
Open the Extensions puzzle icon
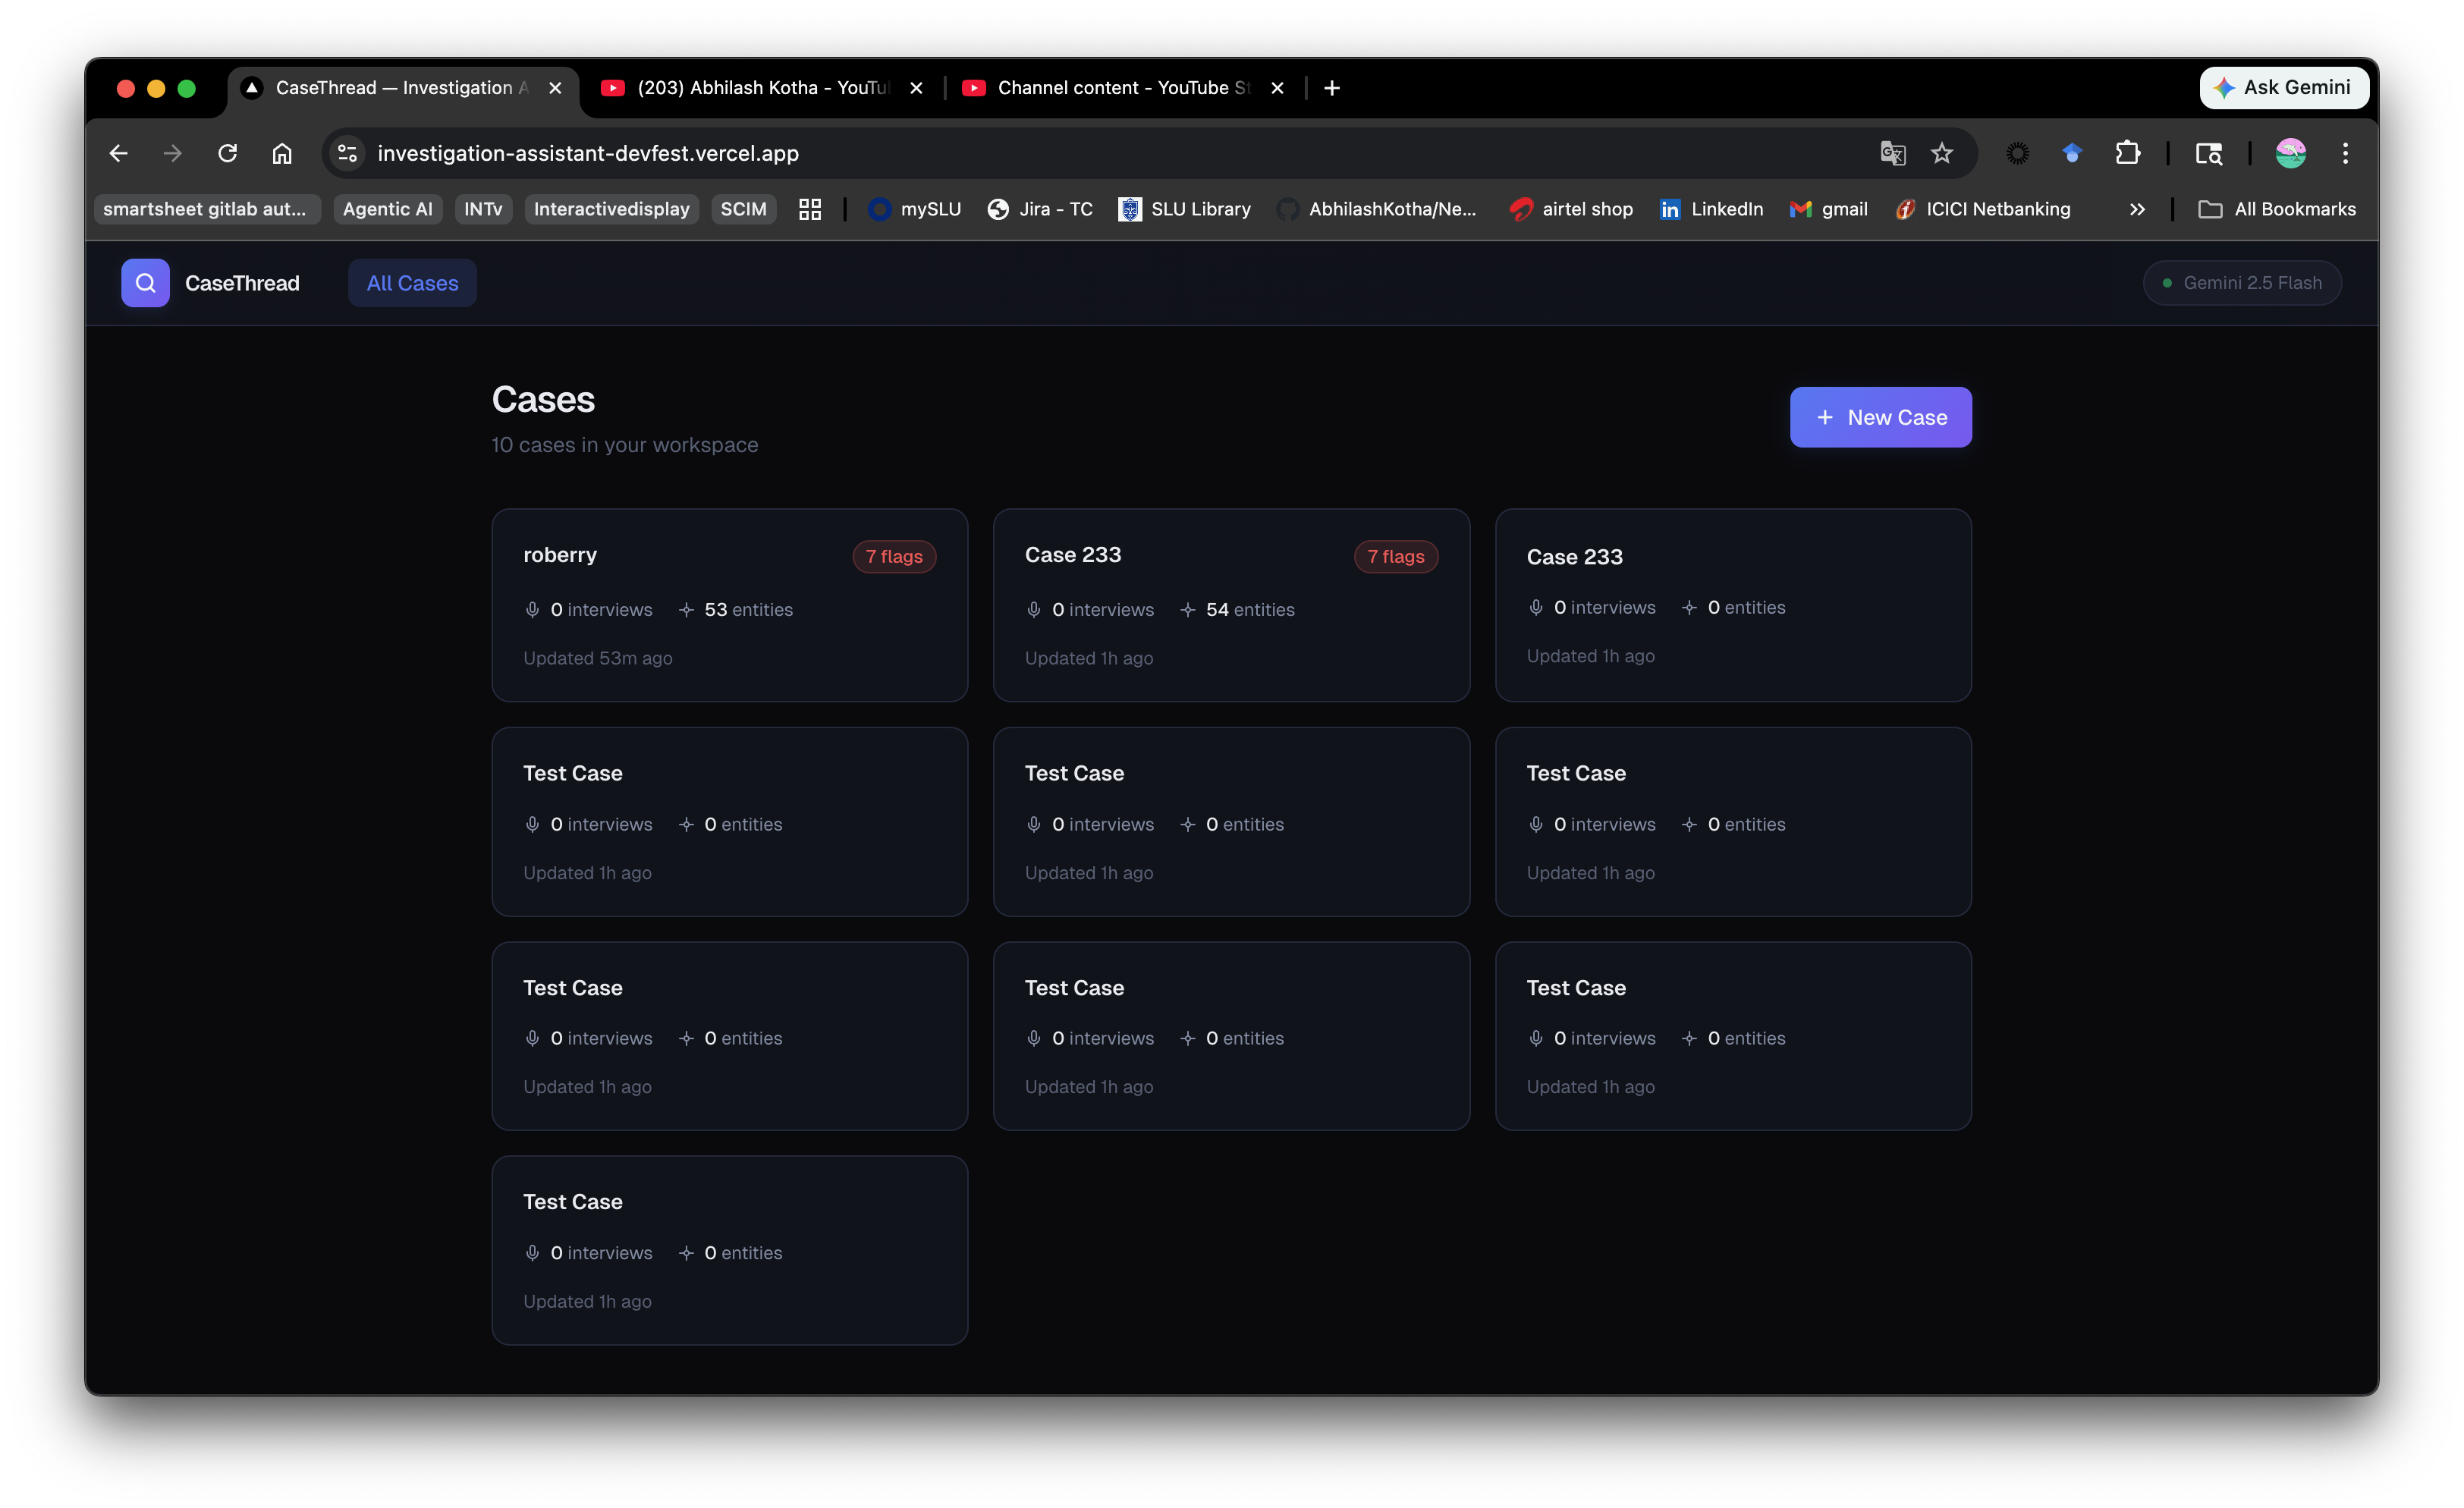coord(2127,153)
